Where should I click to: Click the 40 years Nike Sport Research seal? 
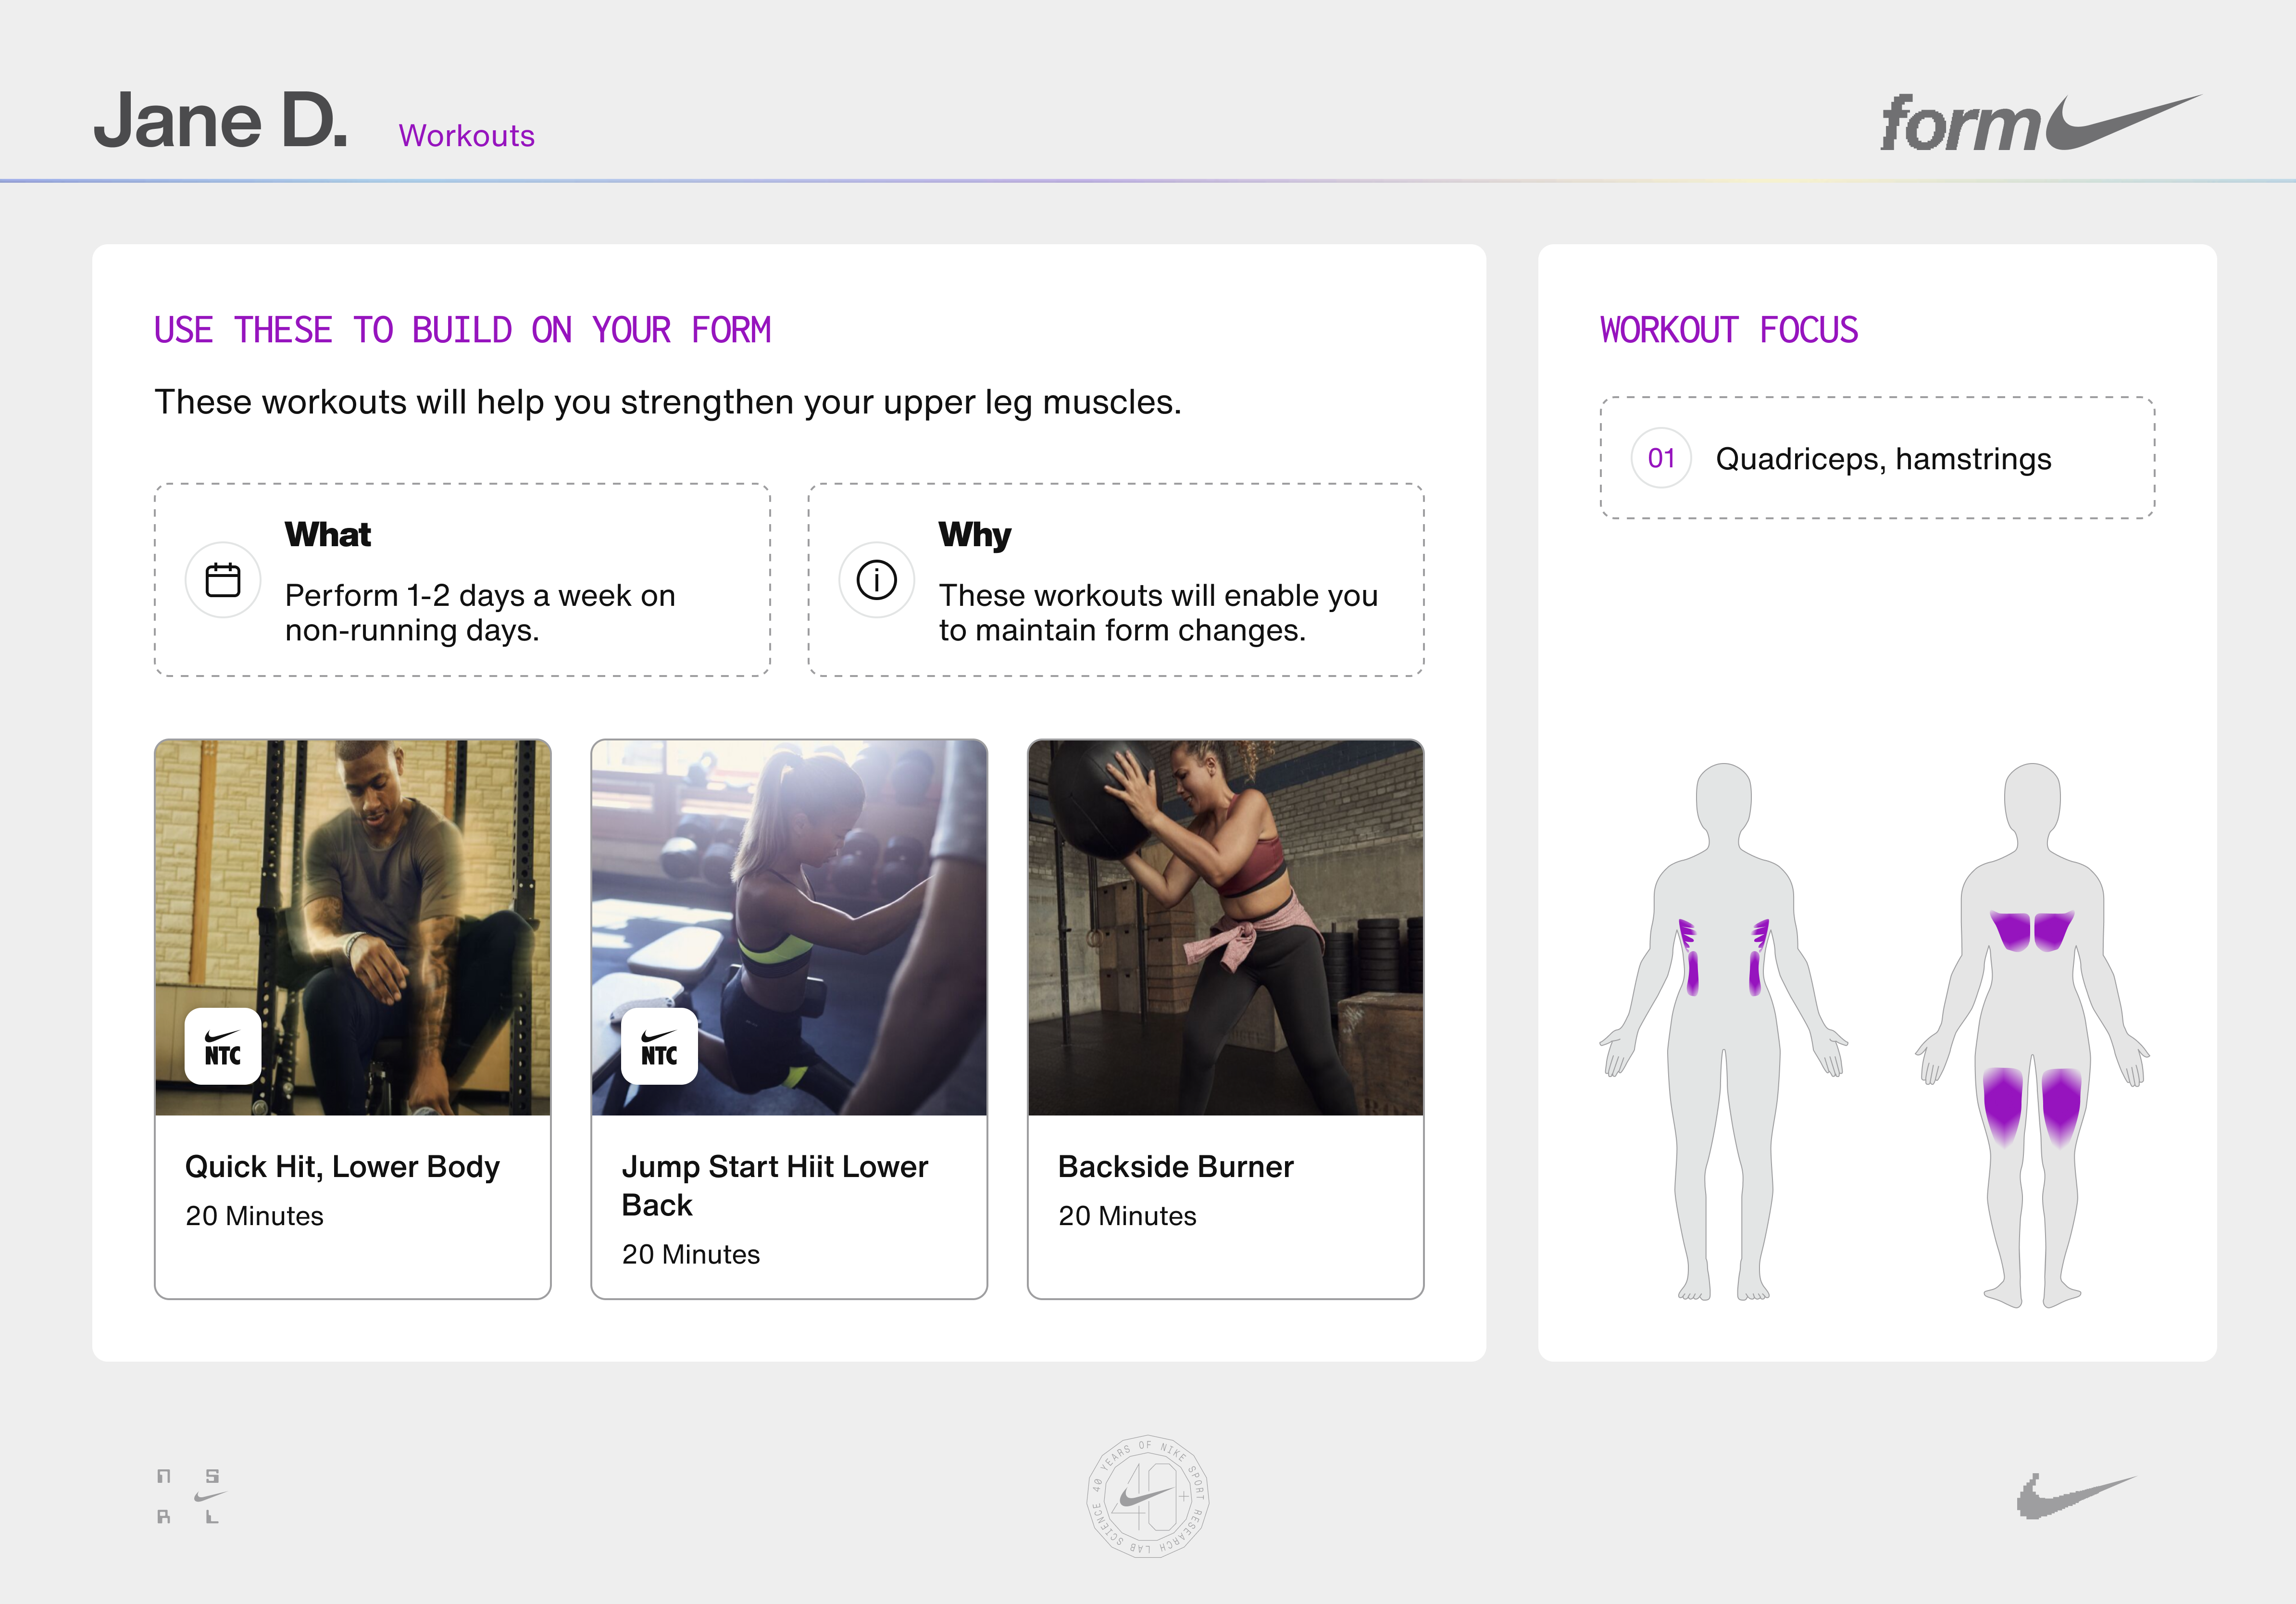[1148, 1497]
